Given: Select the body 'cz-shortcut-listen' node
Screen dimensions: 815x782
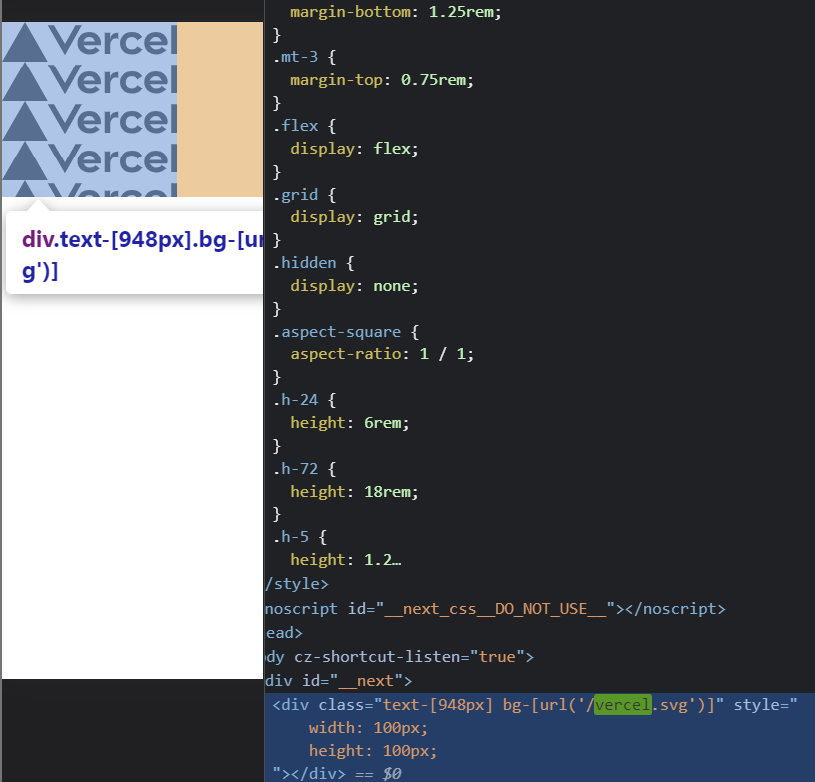Looking at the screenshot, I should [x=400, y=657].
